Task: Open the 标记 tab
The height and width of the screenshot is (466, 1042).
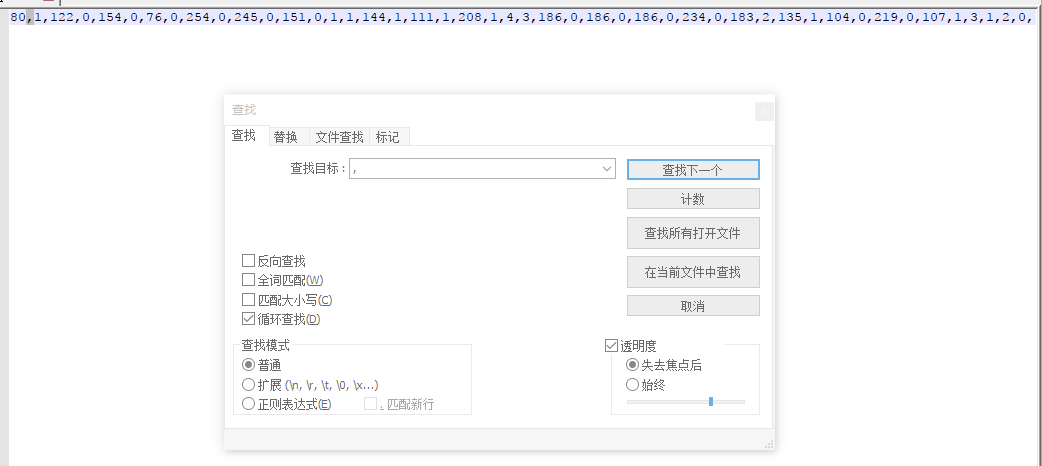Action: [388, 137]
